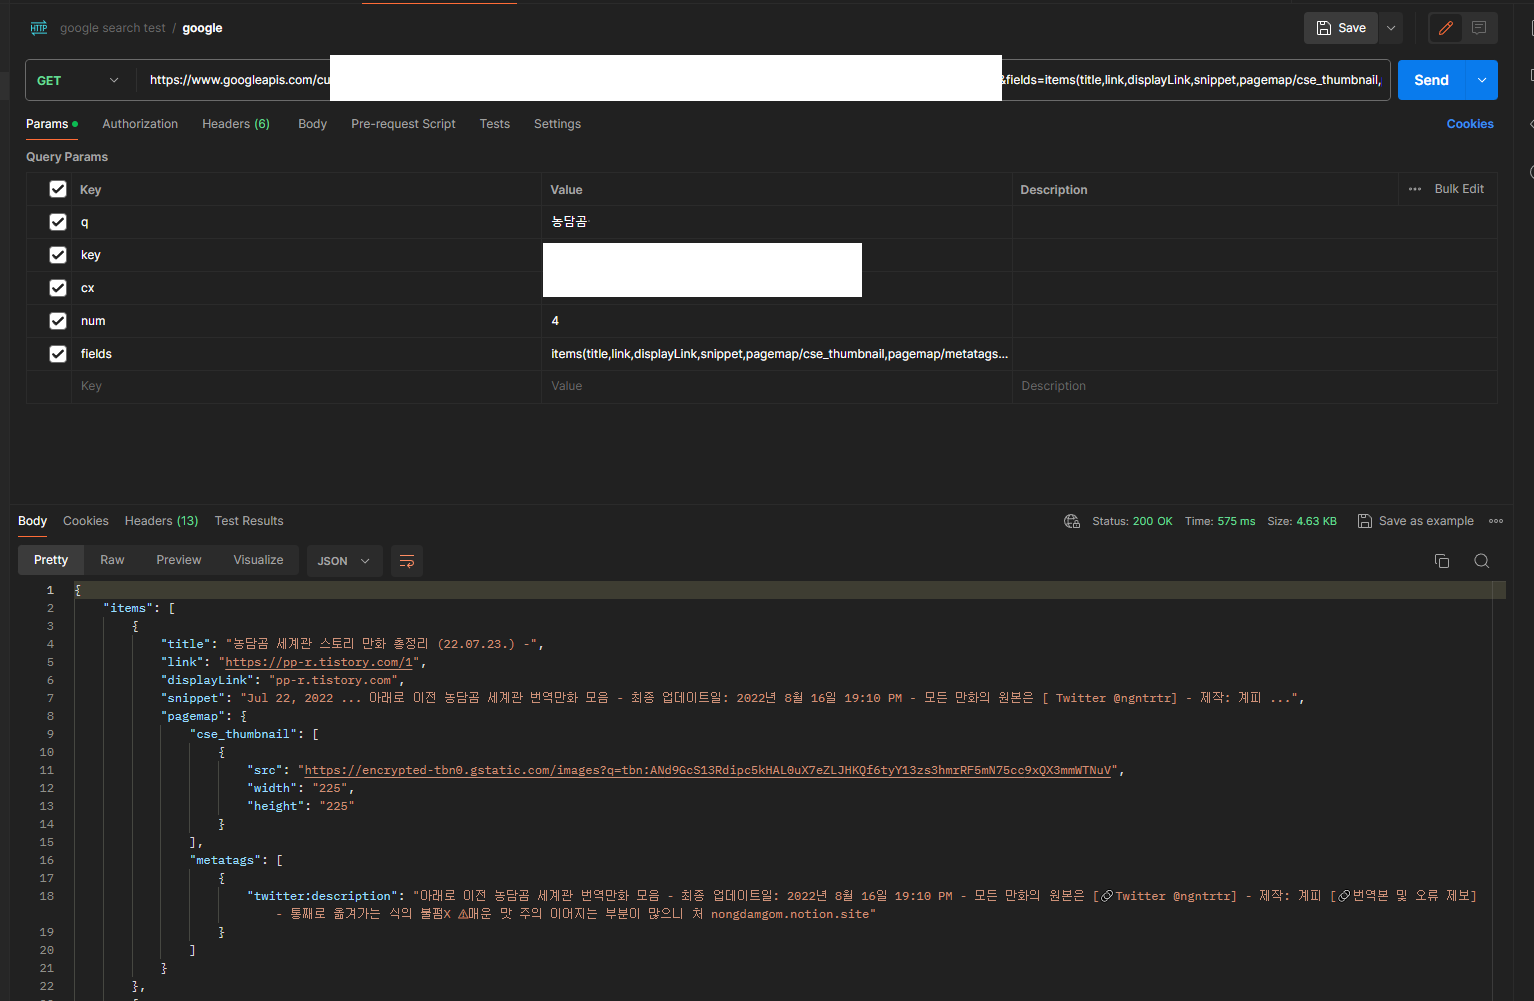Open the Cookies link
1534x1001 pixels.
click(x=1470, y=124)
